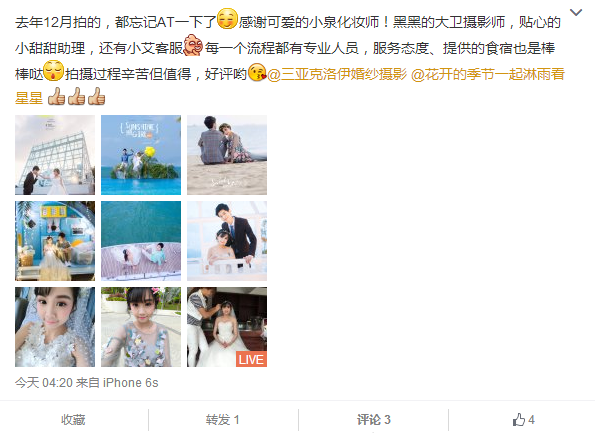
Task: Open the couple in suit portrait thumbnail
Action: click(227, 241)
